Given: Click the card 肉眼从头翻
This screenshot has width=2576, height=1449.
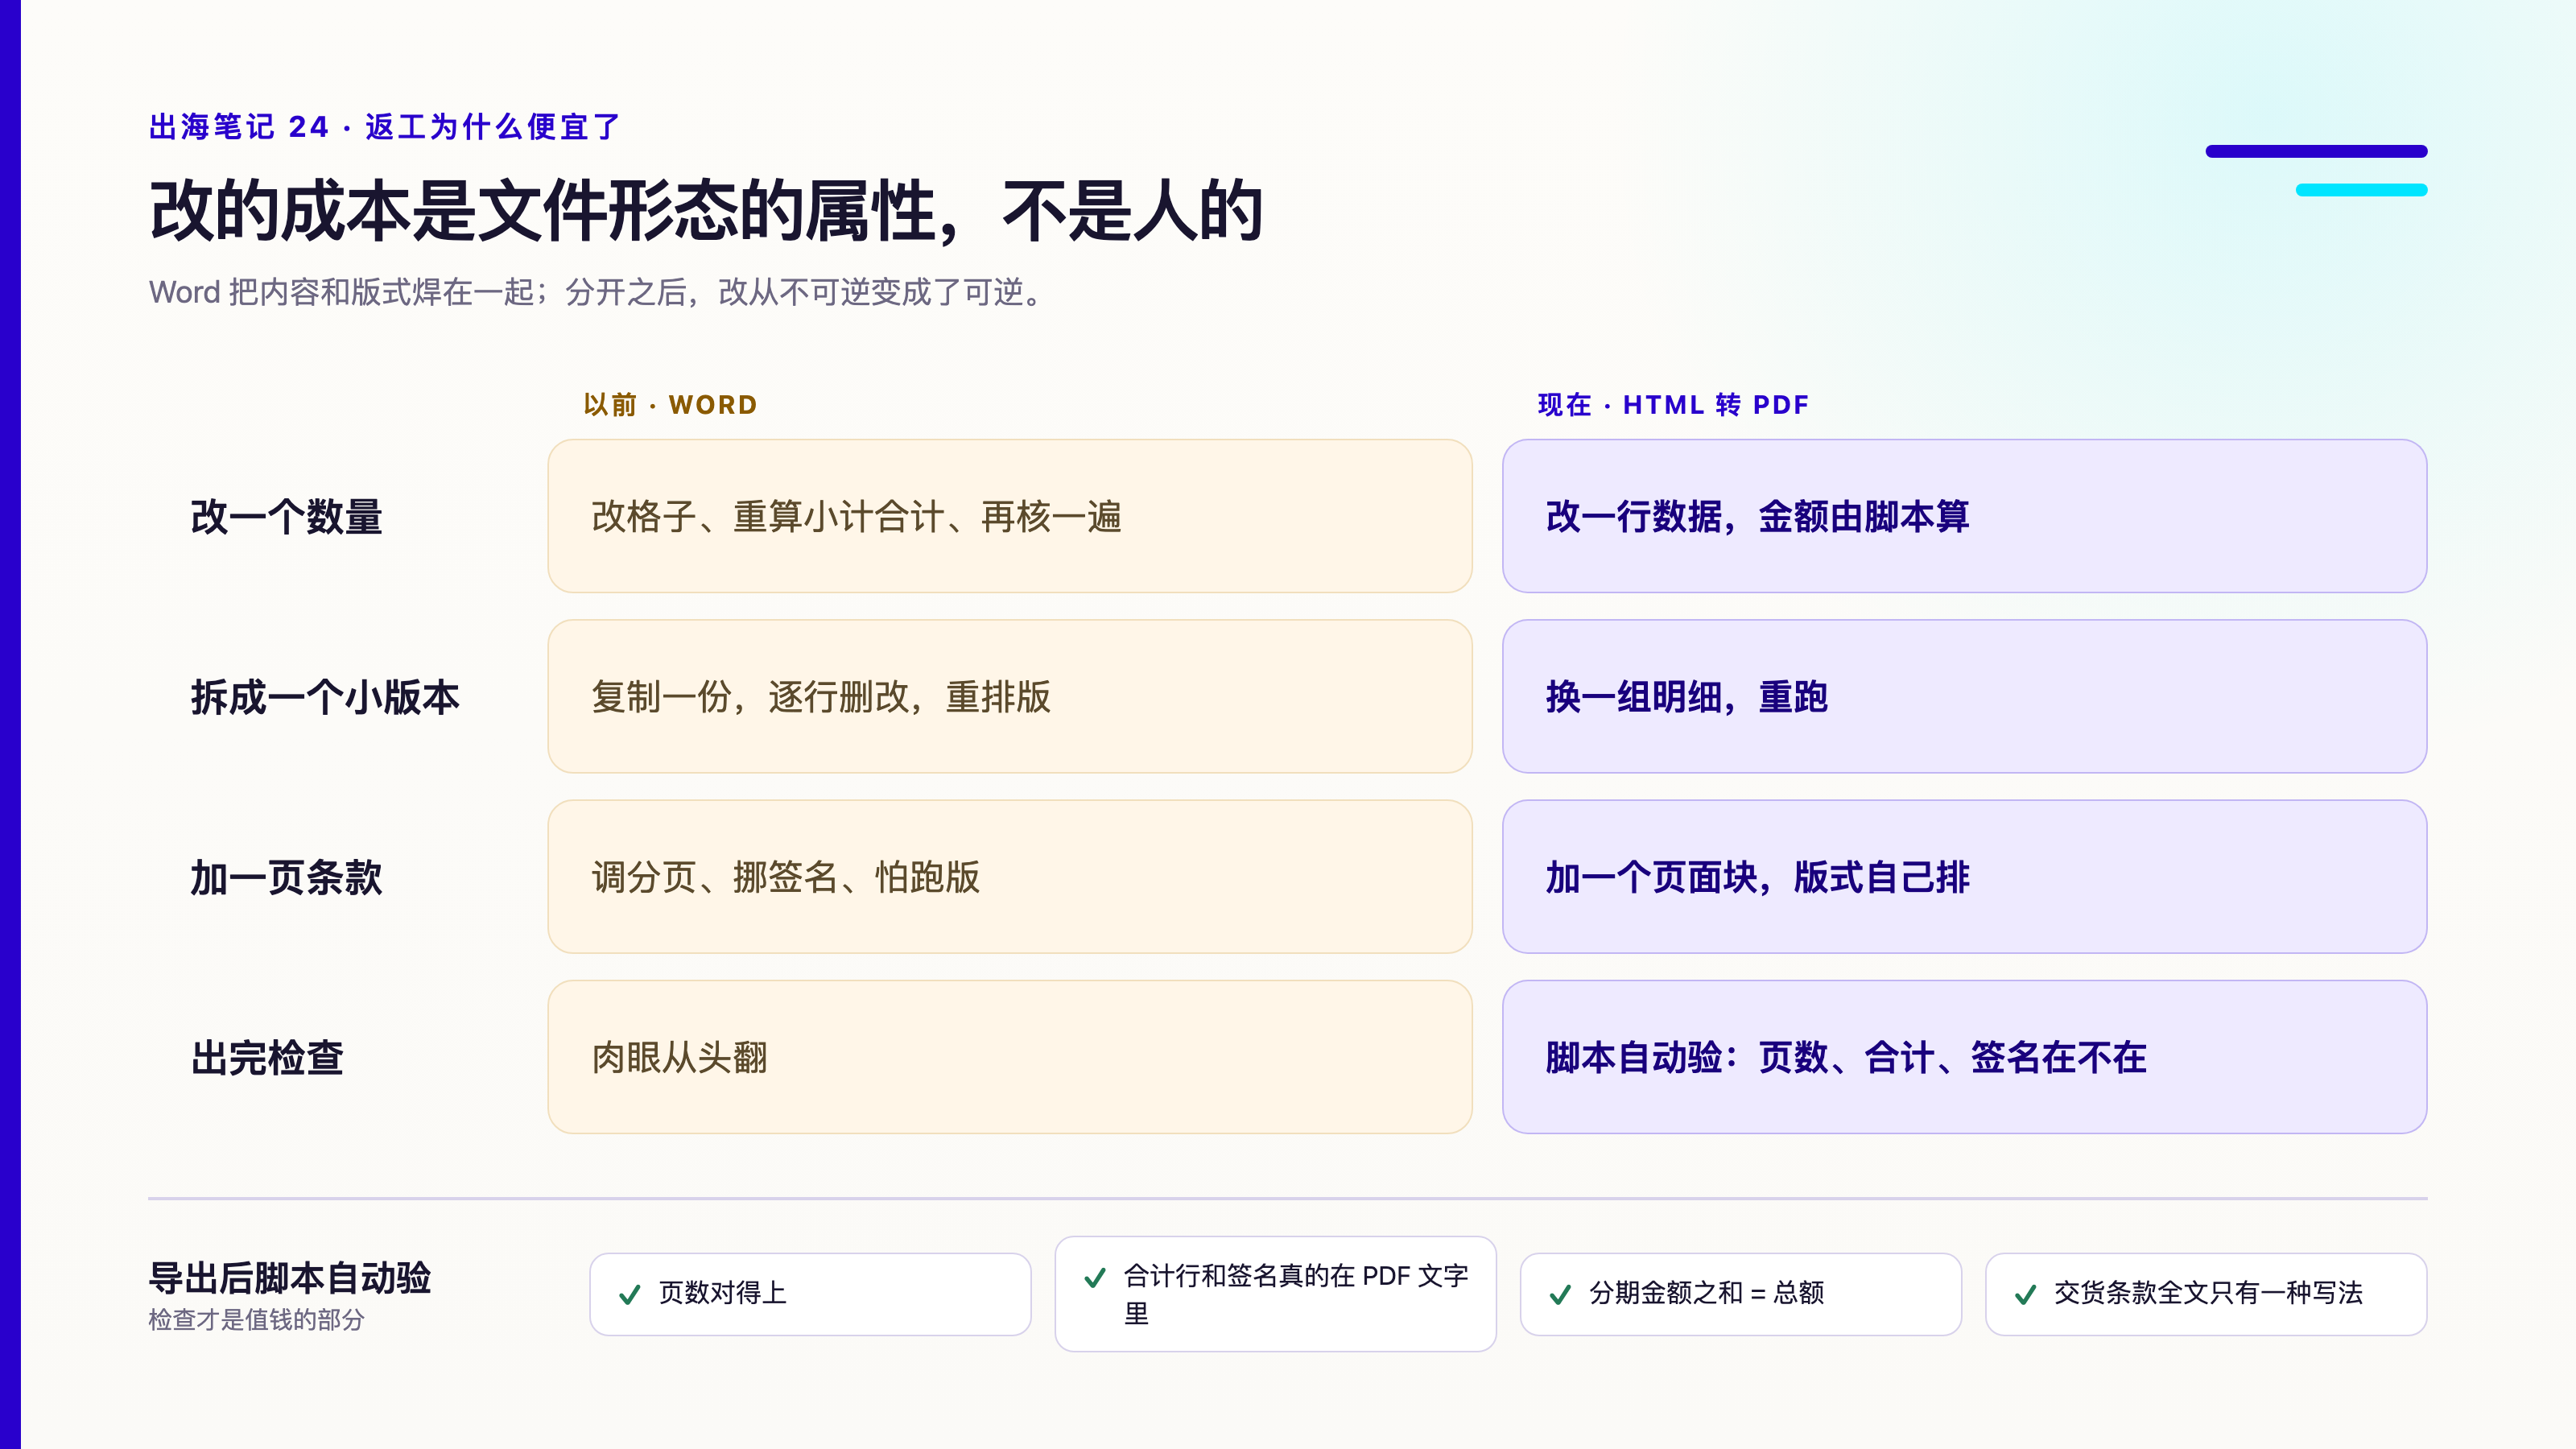Looking at the screenshot, I should pyautogui.click(x=1010, y=1057).
